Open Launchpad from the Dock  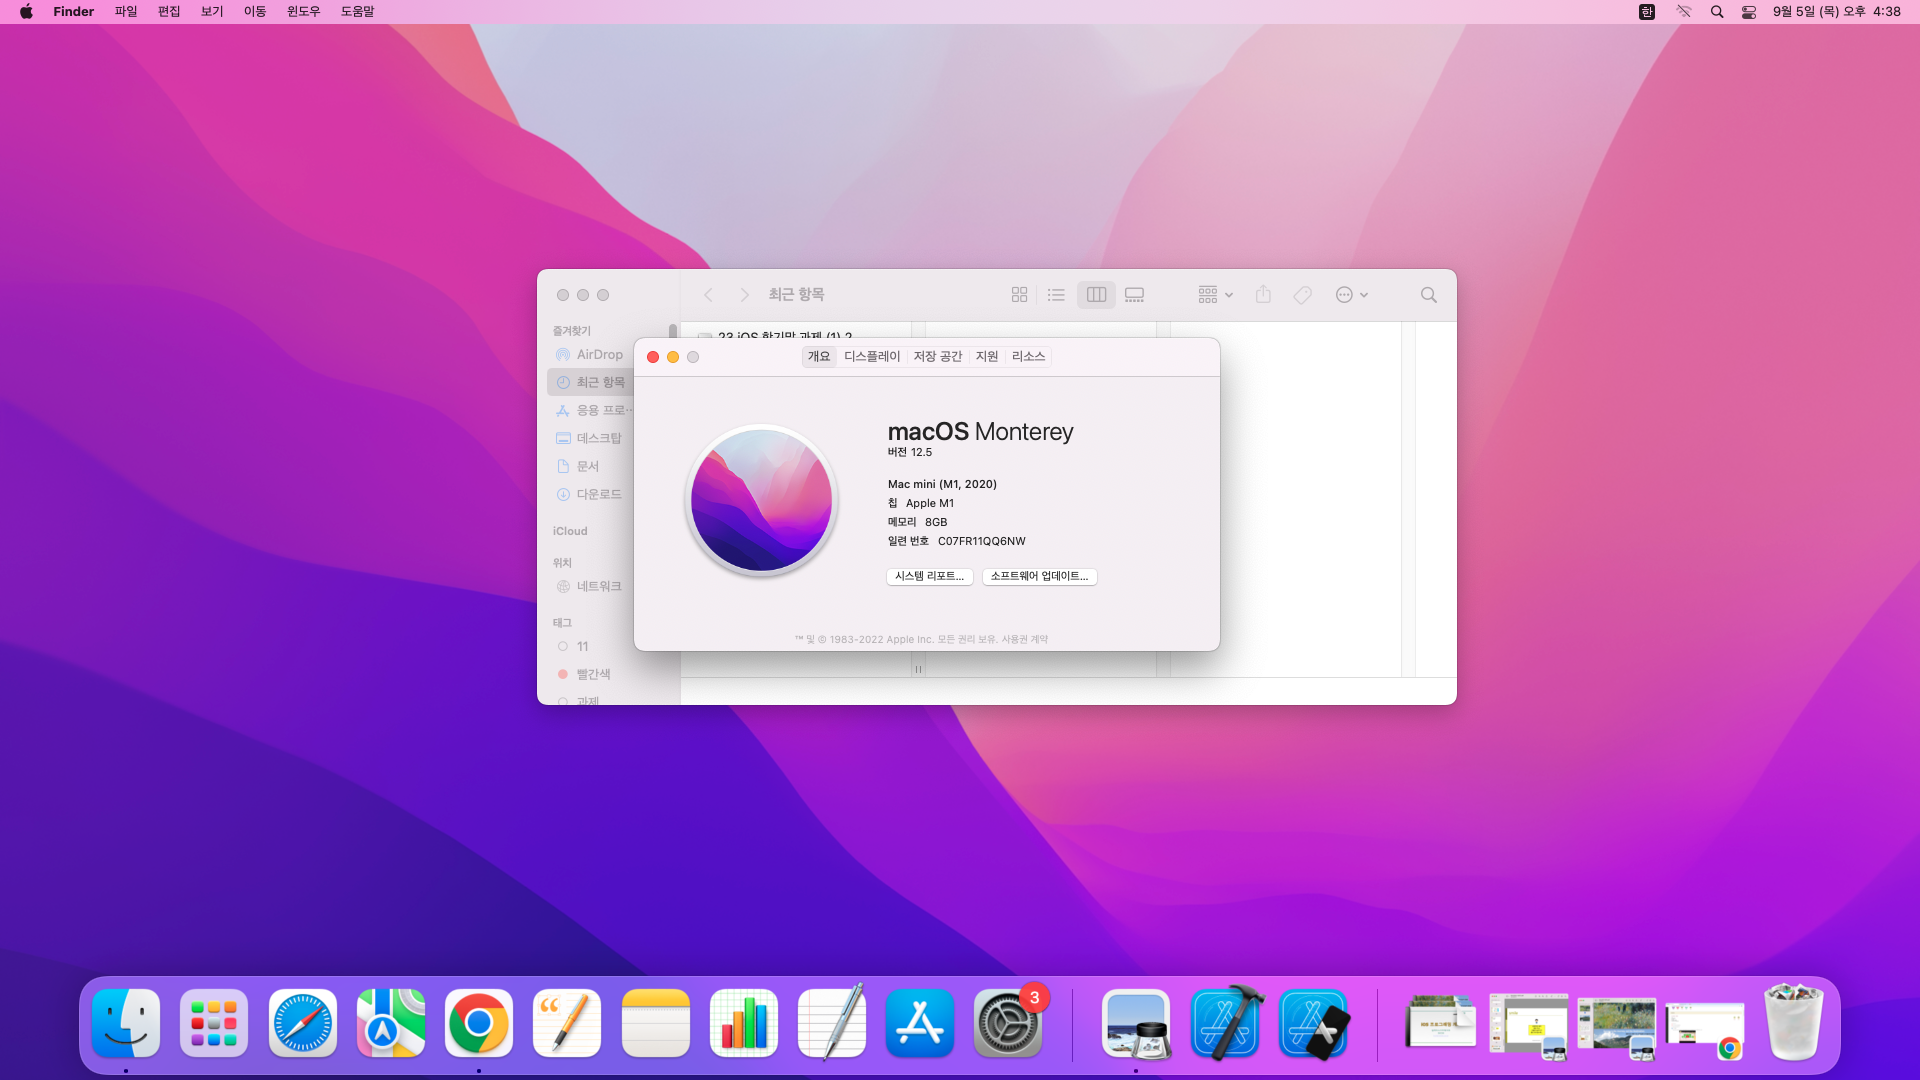click(214, 1023)
